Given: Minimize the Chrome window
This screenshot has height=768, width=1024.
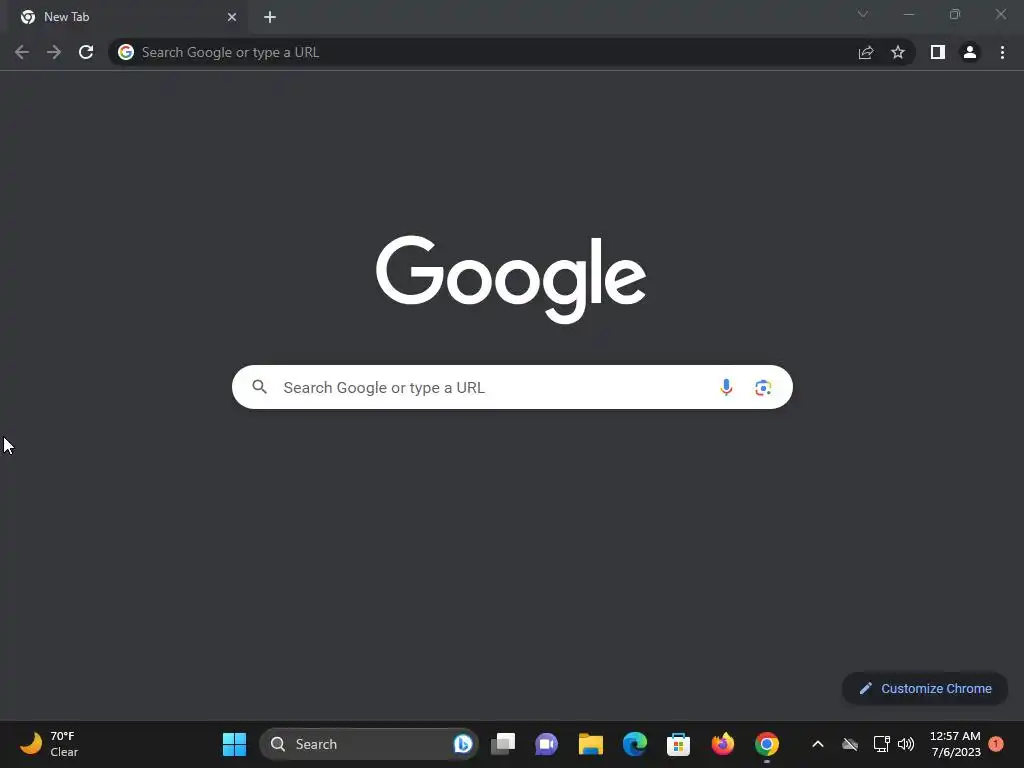Looking at the screenshot, I should coord(909,14).
